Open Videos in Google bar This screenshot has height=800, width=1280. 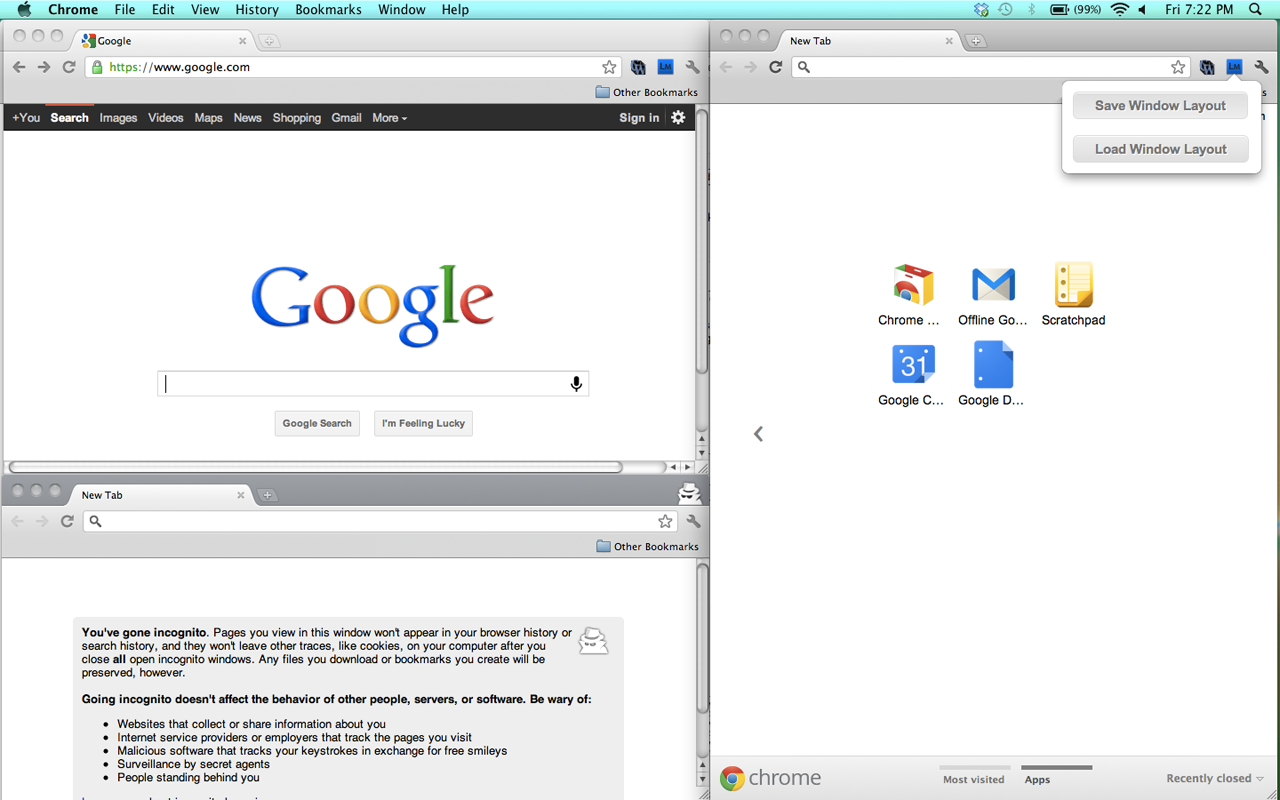(x=166, y=118)
